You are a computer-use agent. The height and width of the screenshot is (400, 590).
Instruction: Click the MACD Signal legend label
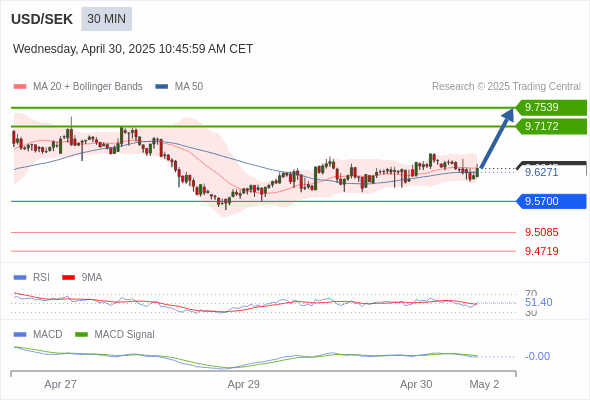125,335
